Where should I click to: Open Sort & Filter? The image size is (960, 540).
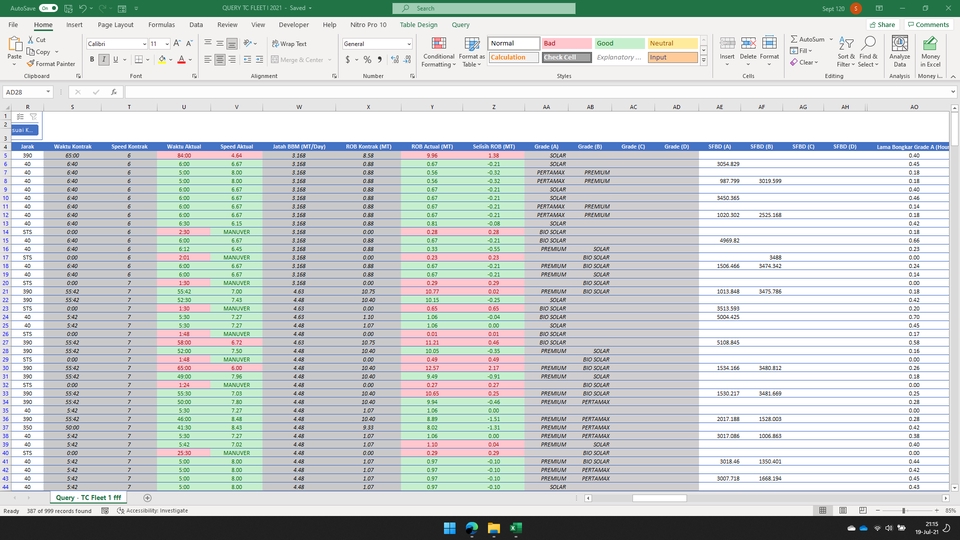point(846,52)
